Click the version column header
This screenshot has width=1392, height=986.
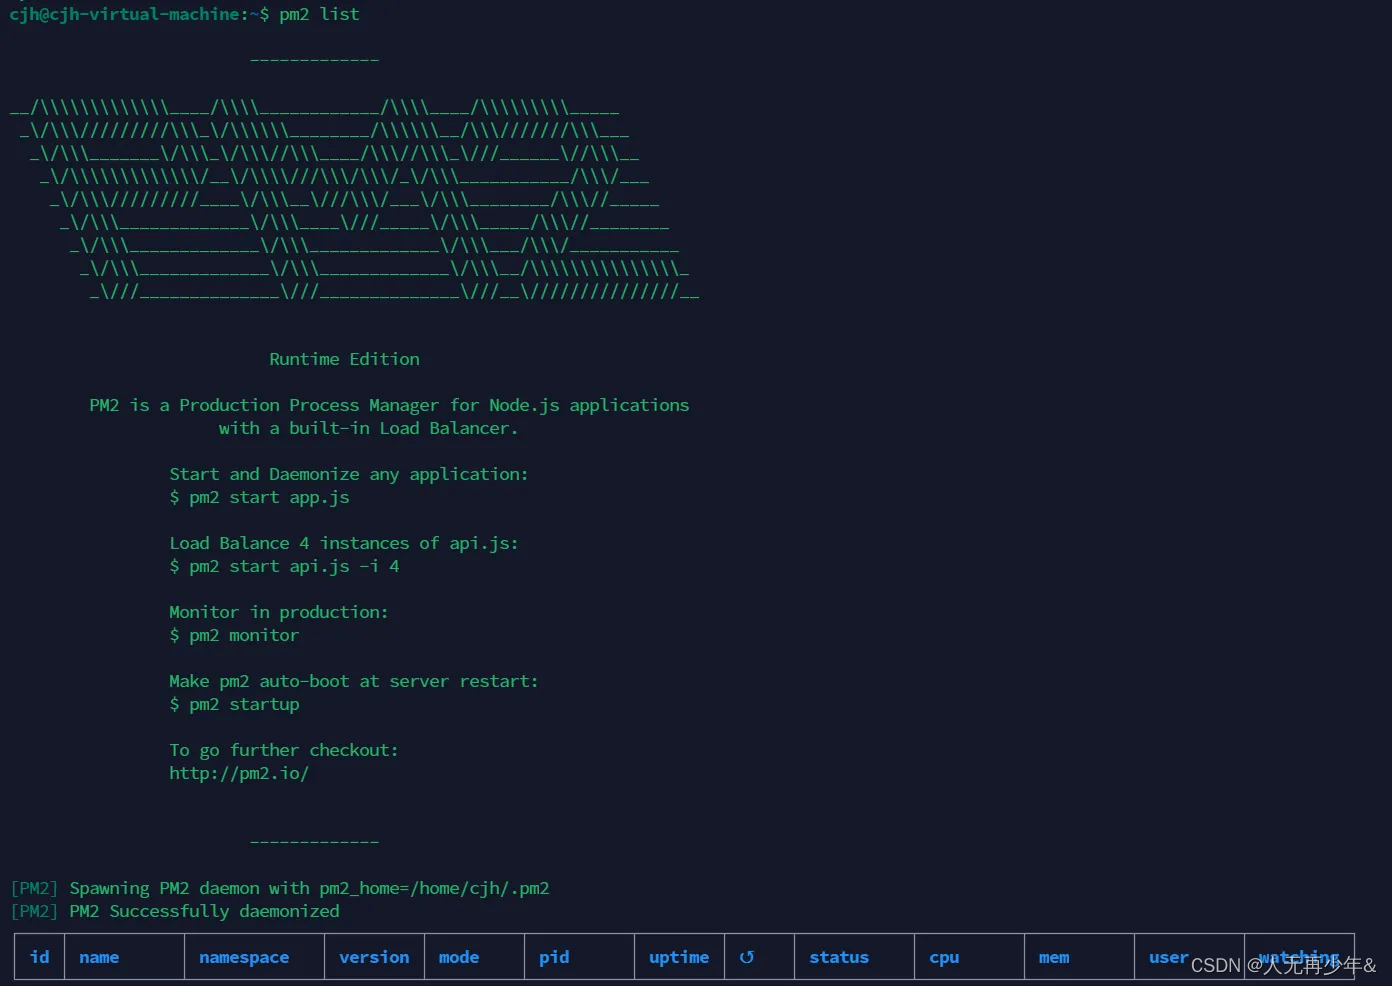[x=373, y=956]
